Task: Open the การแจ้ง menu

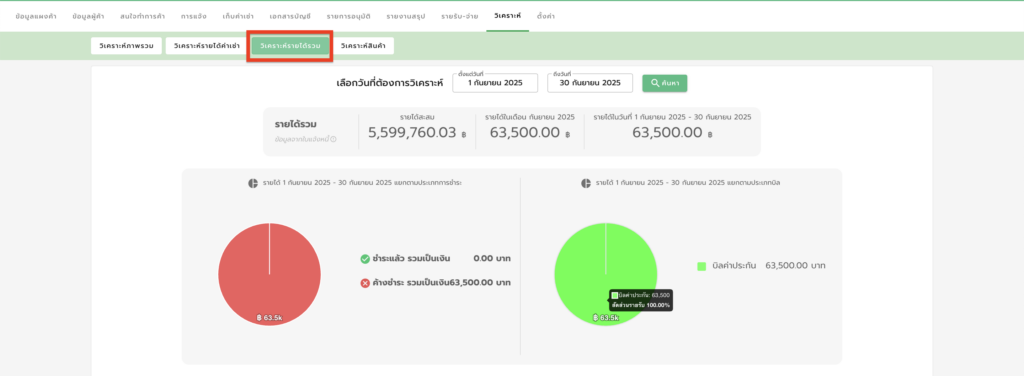Action: tap(193, 16)
